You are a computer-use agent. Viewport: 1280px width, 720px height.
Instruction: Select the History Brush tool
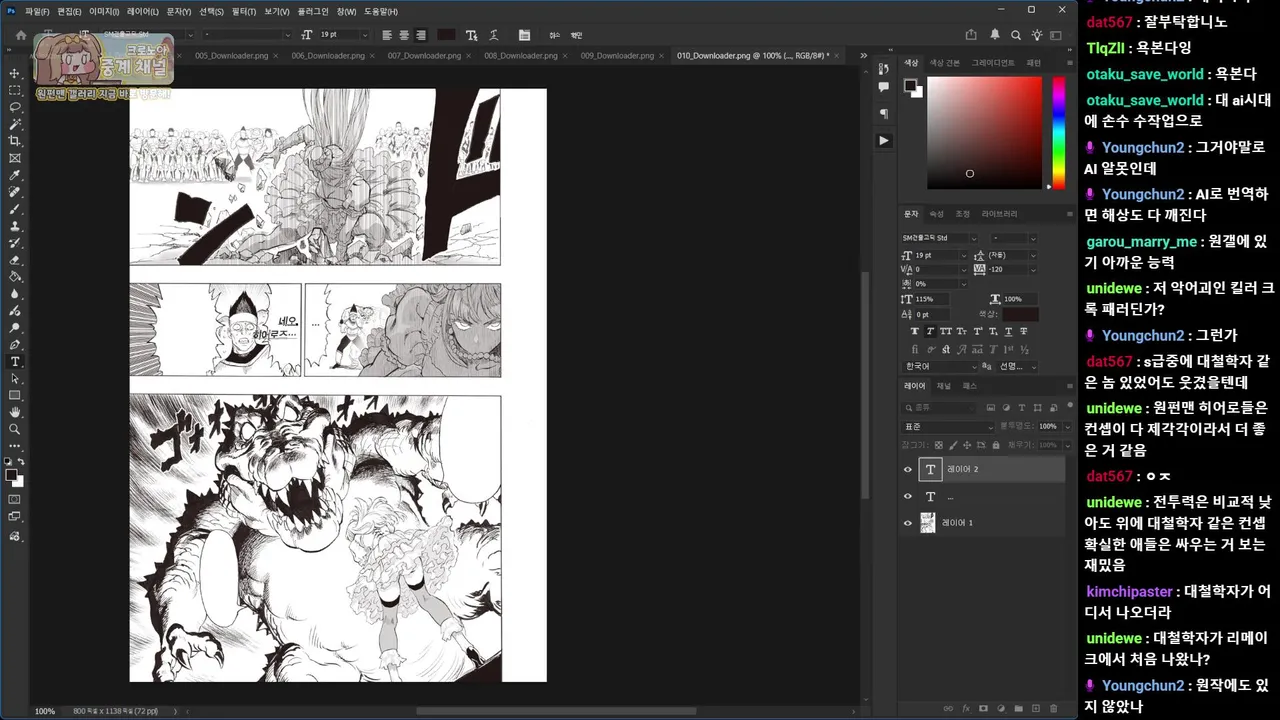15,243
